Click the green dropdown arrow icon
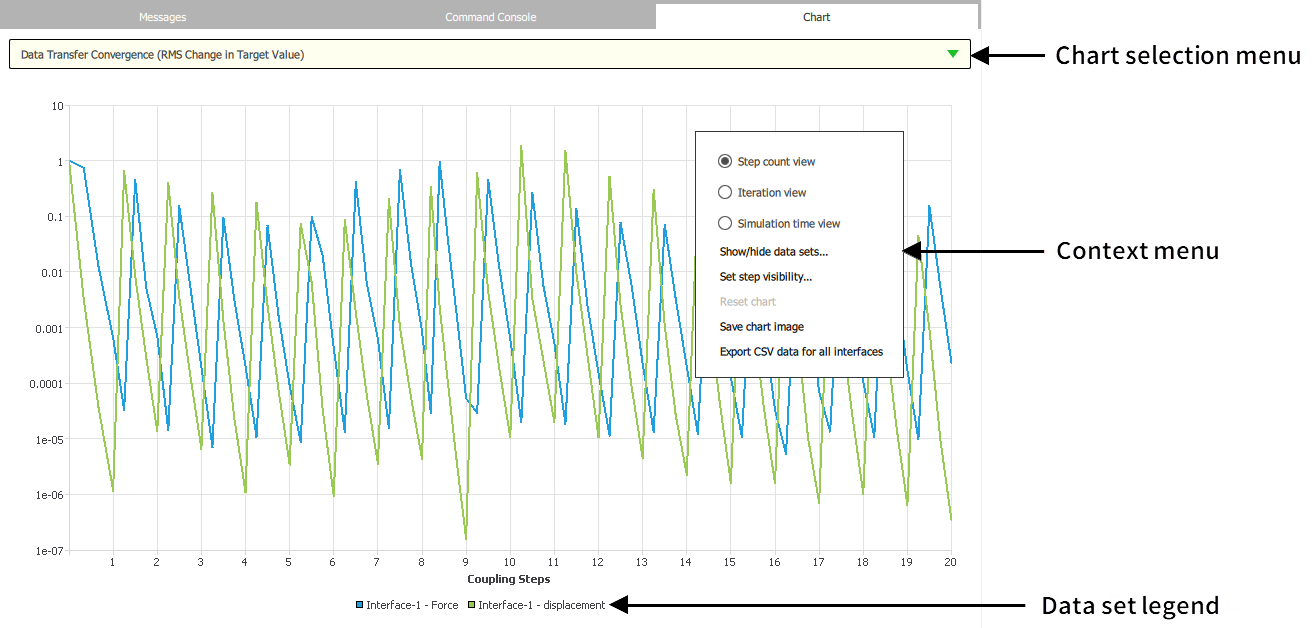The image size is (1312, 628). [x=951, y=54]
